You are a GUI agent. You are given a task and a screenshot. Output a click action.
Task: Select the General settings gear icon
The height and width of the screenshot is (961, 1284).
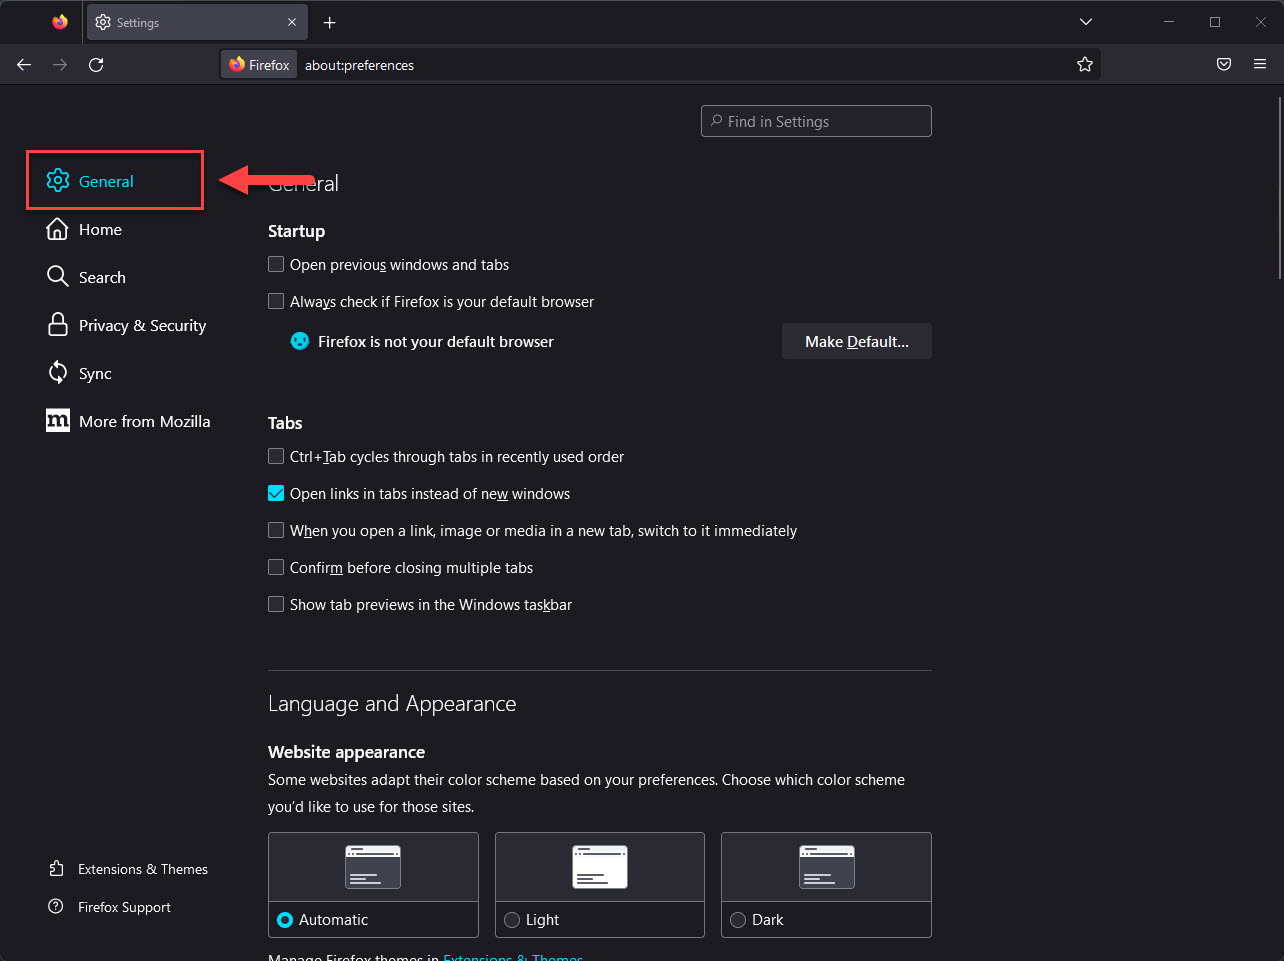(59, 180)
